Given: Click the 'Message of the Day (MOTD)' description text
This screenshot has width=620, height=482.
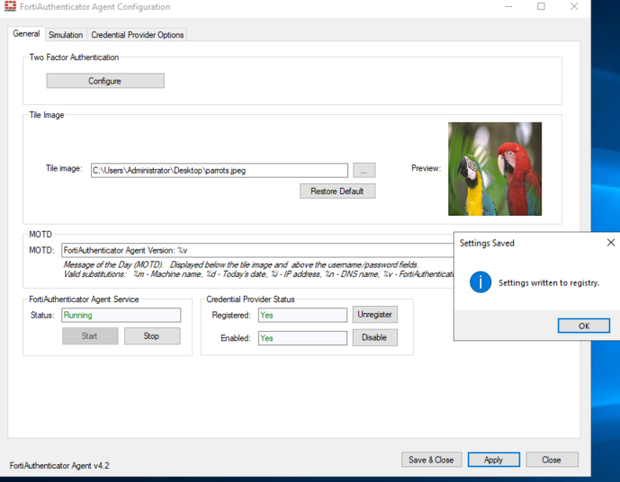Looking at the screenshot, I should tap(240, 265).
